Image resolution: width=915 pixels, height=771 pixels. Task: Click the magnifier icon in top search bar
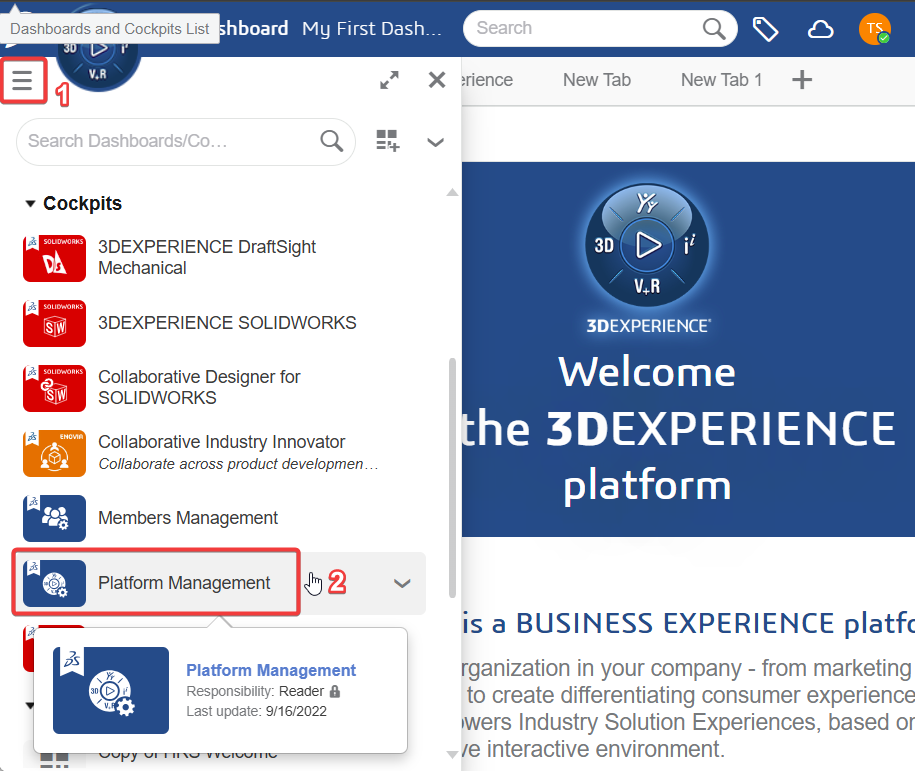tap(714, 28)
